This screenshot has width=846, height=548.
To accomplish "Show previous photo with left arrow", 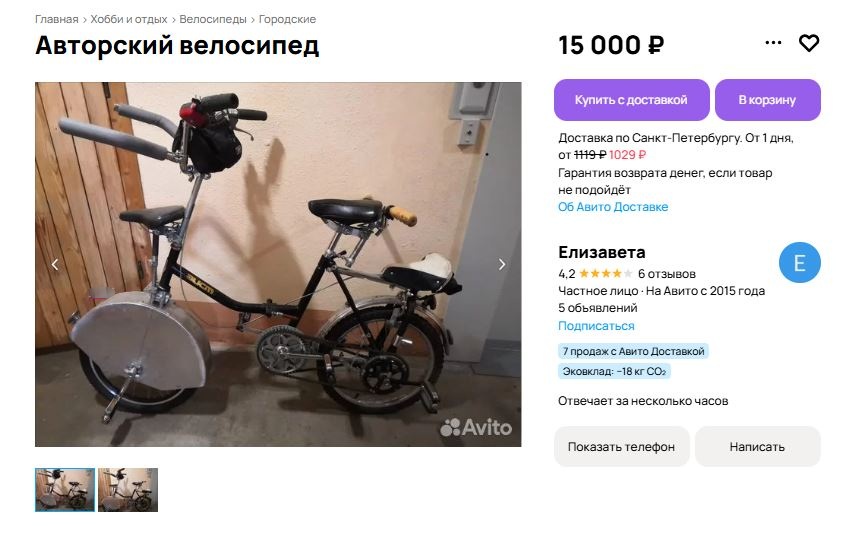I will pos(55,264).
